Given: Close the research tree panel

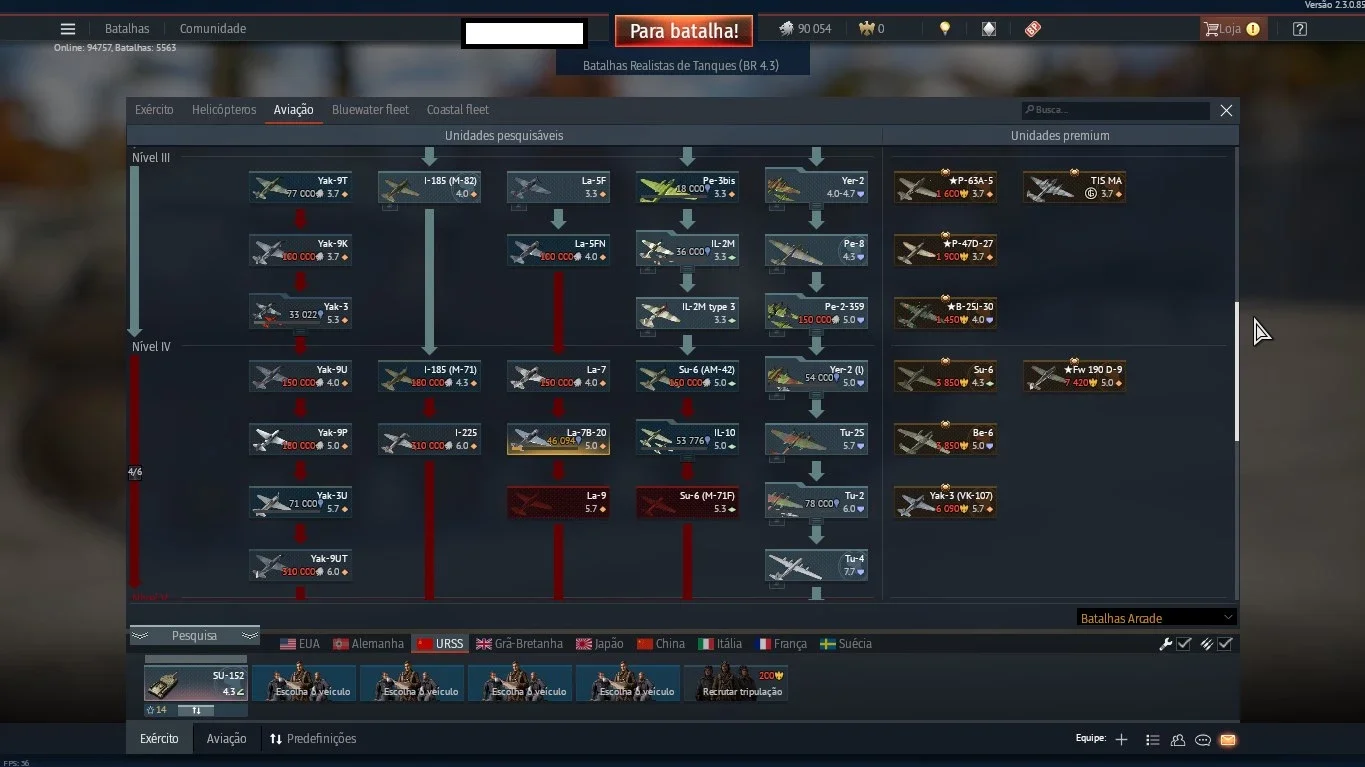Looking at the screenshot, I should tap(1226, 111).
